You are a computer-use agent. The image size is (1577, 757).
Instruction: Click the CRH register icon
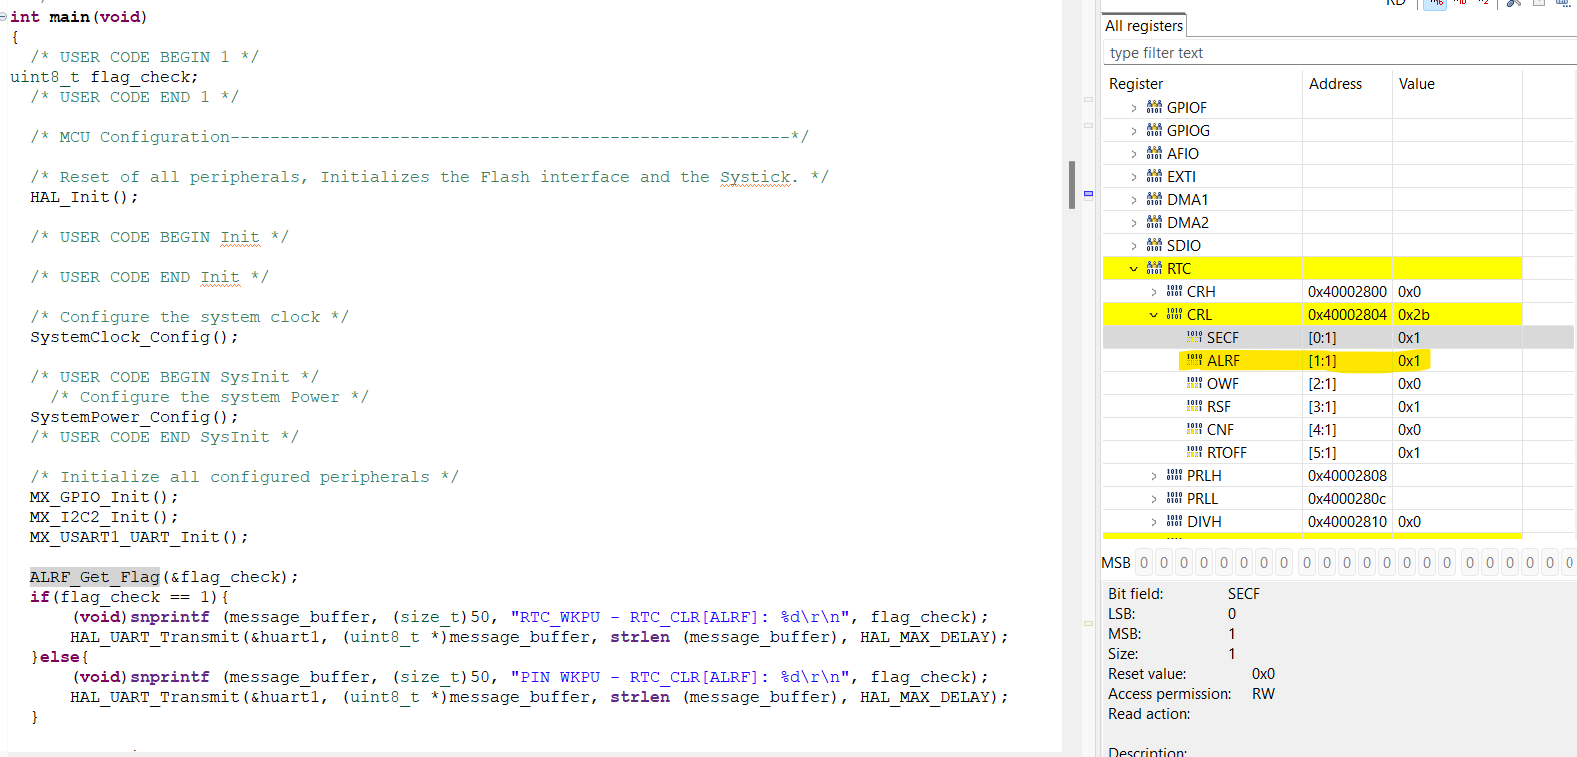[1174, 291]
